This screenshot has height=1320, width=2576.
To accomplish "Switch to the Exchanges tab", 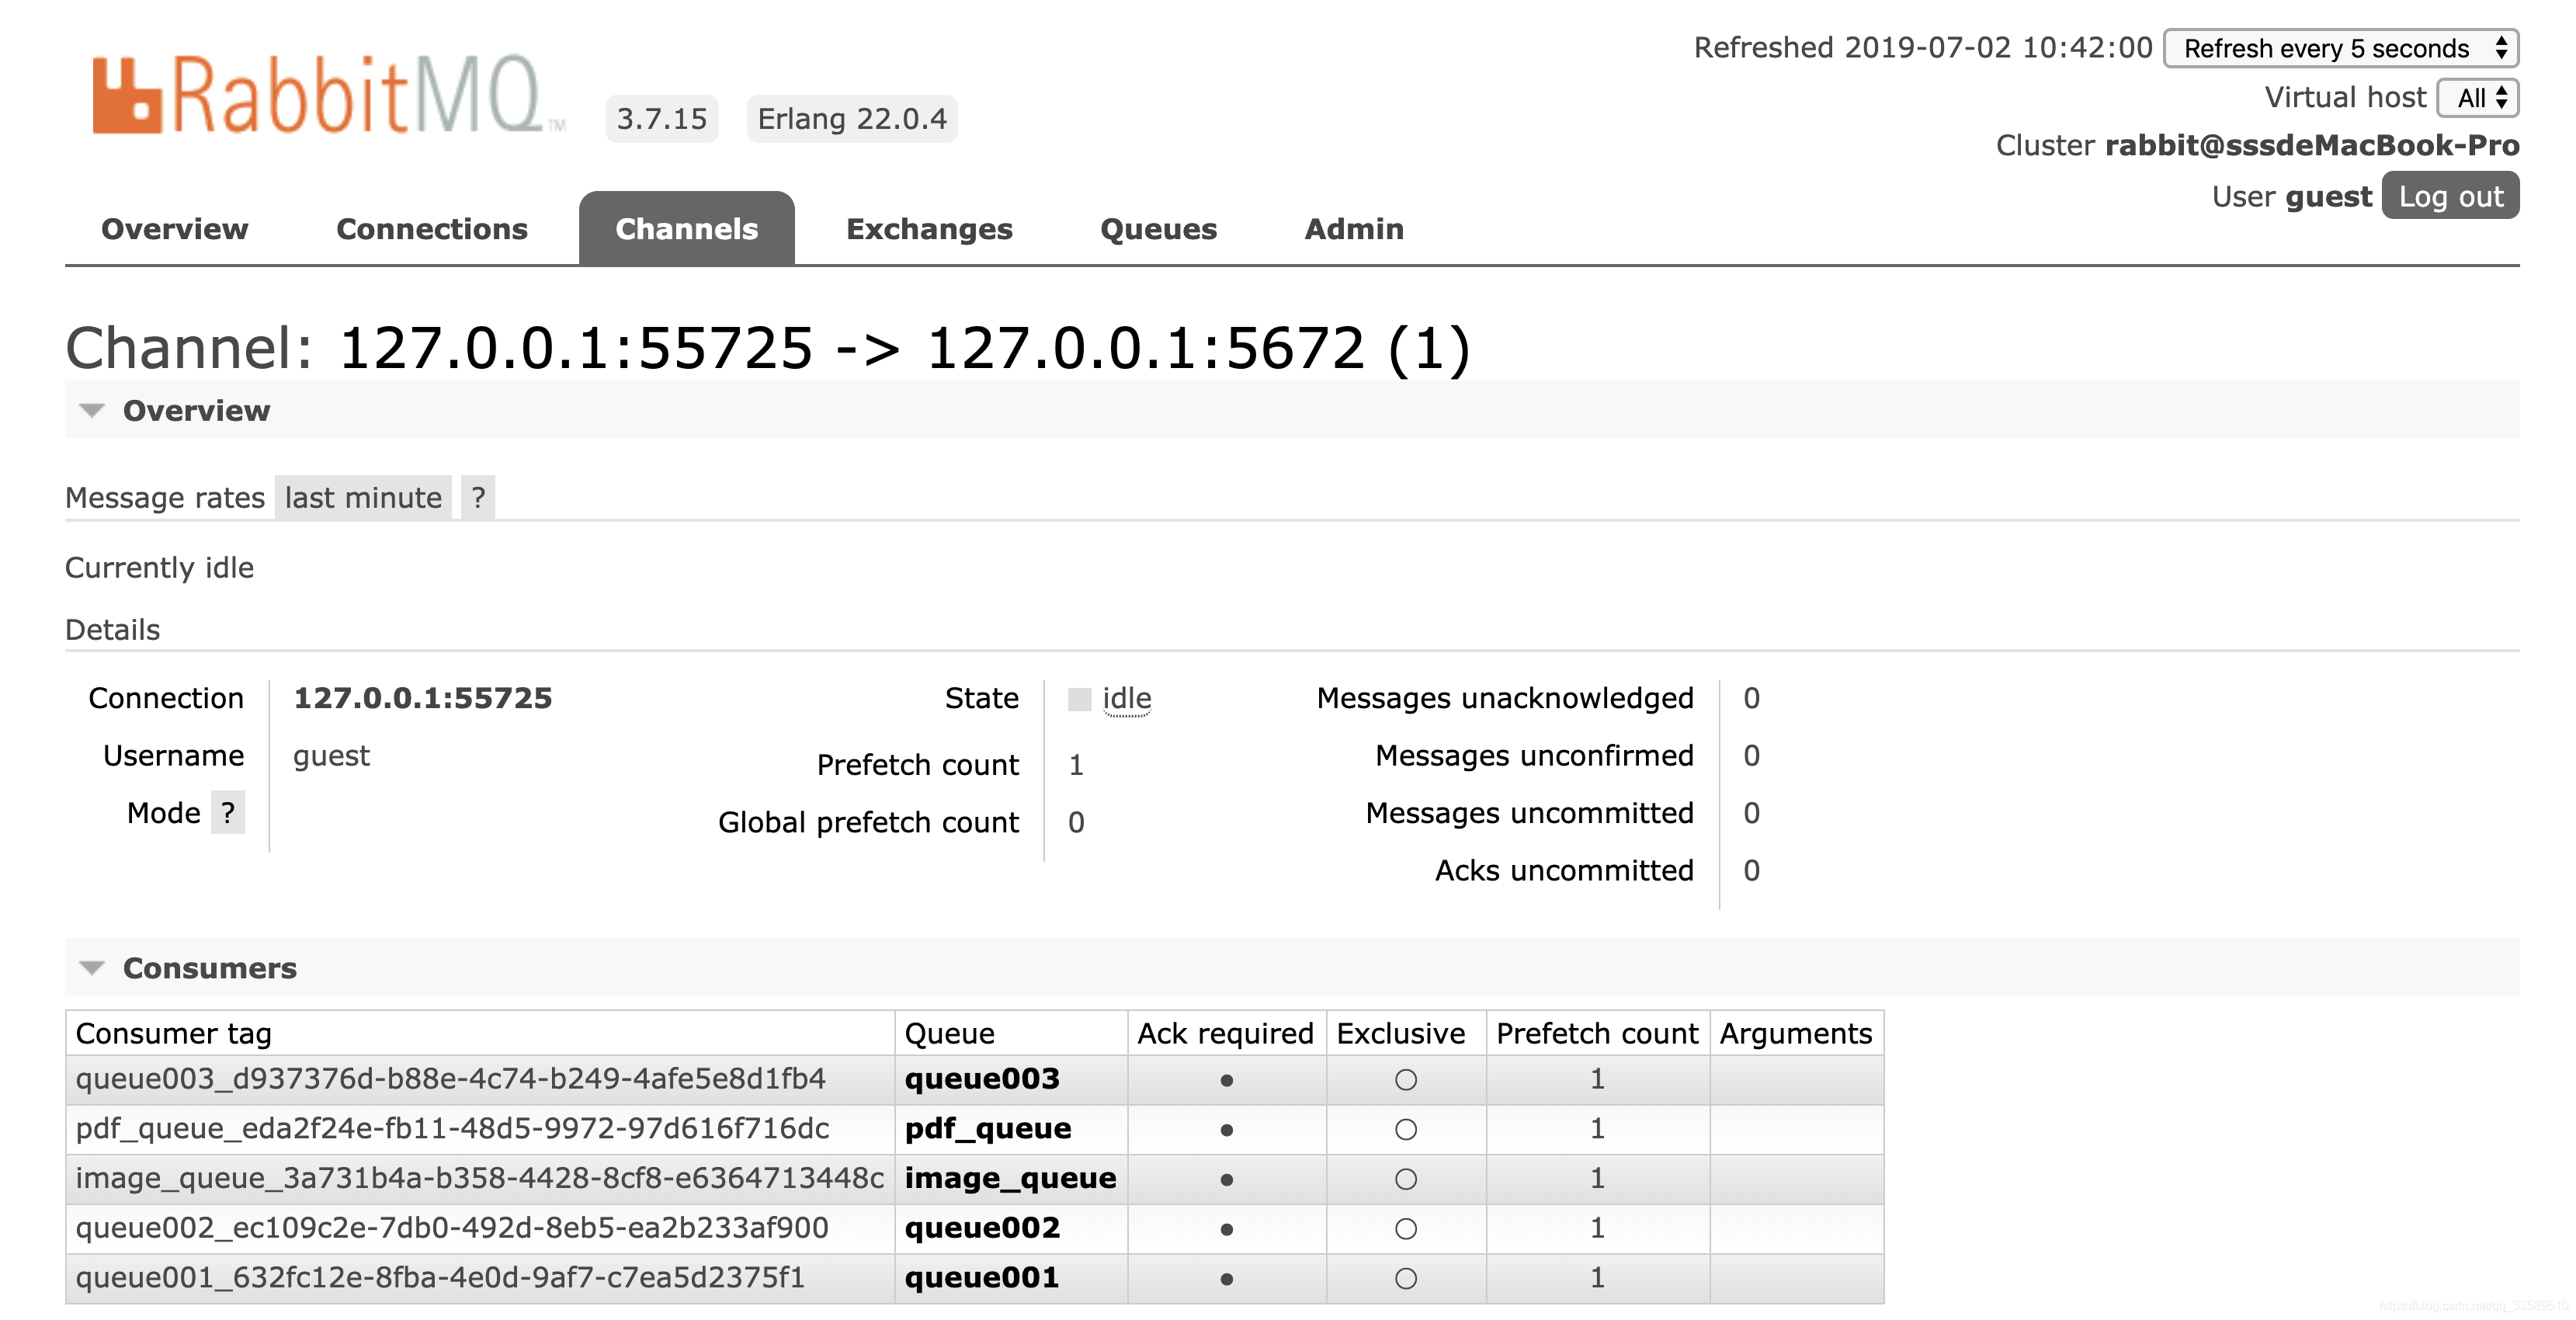I will click(929, 229).
